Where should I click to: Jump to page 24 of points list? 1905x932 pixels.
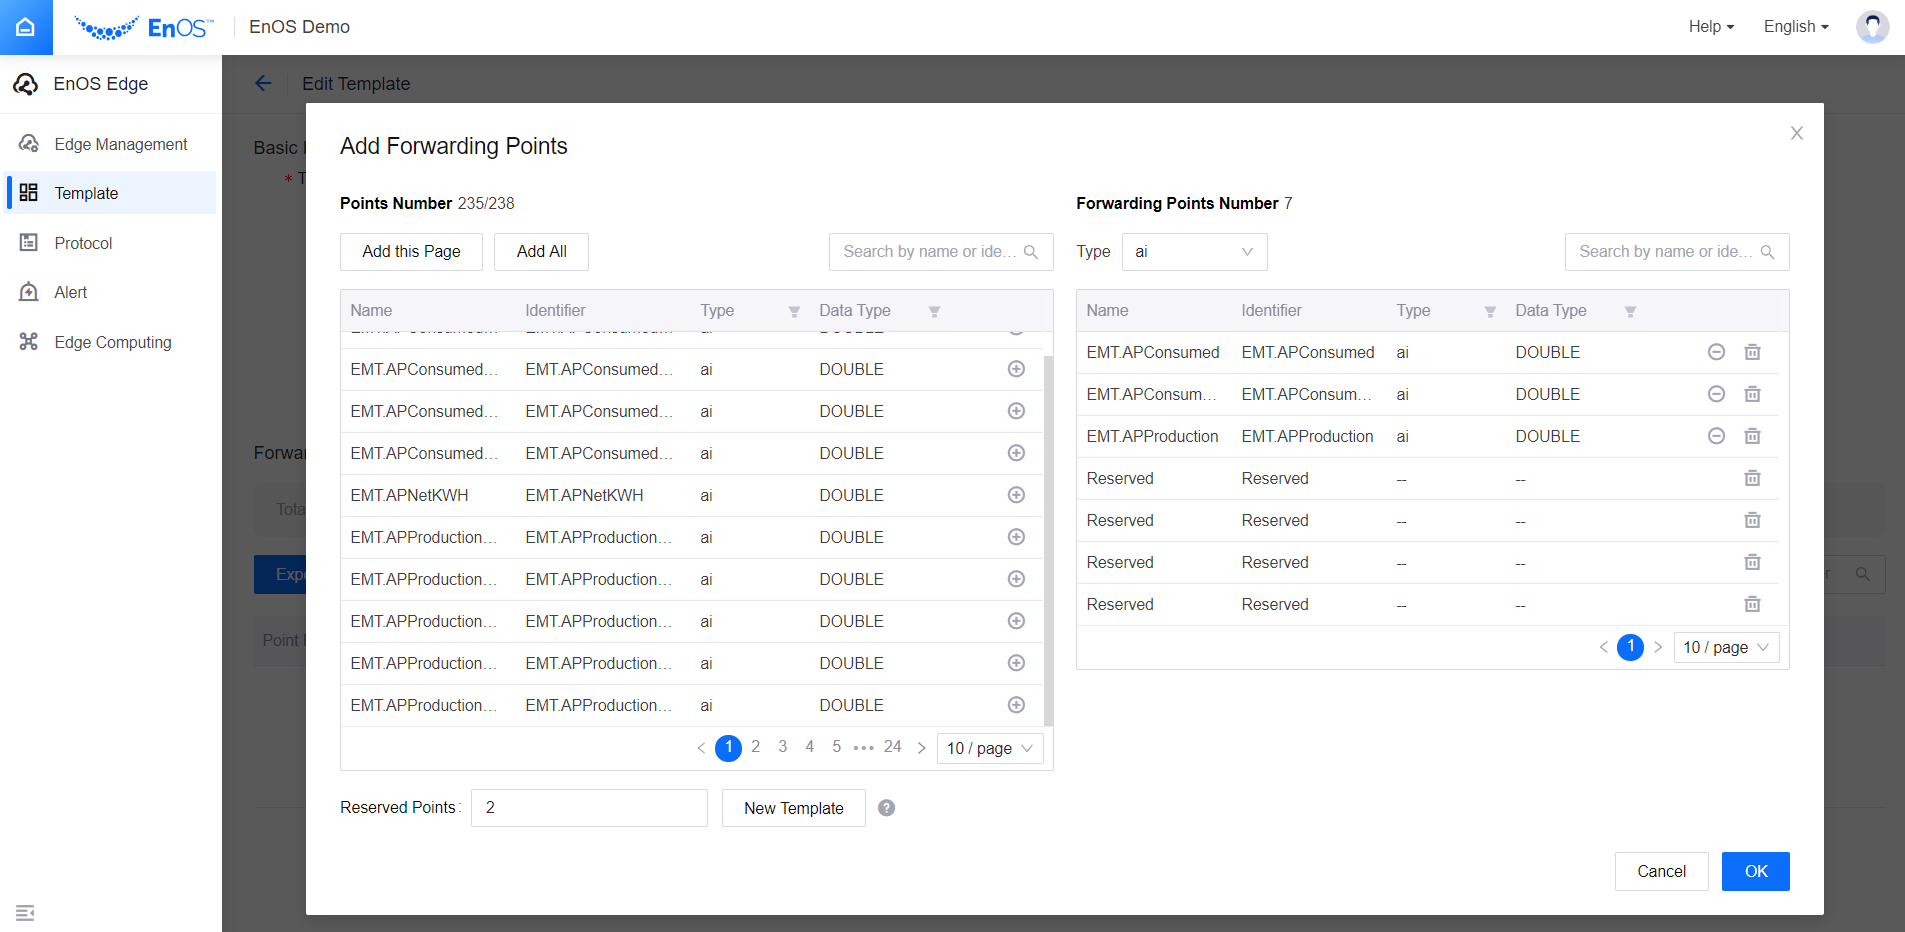coord(892,747)
